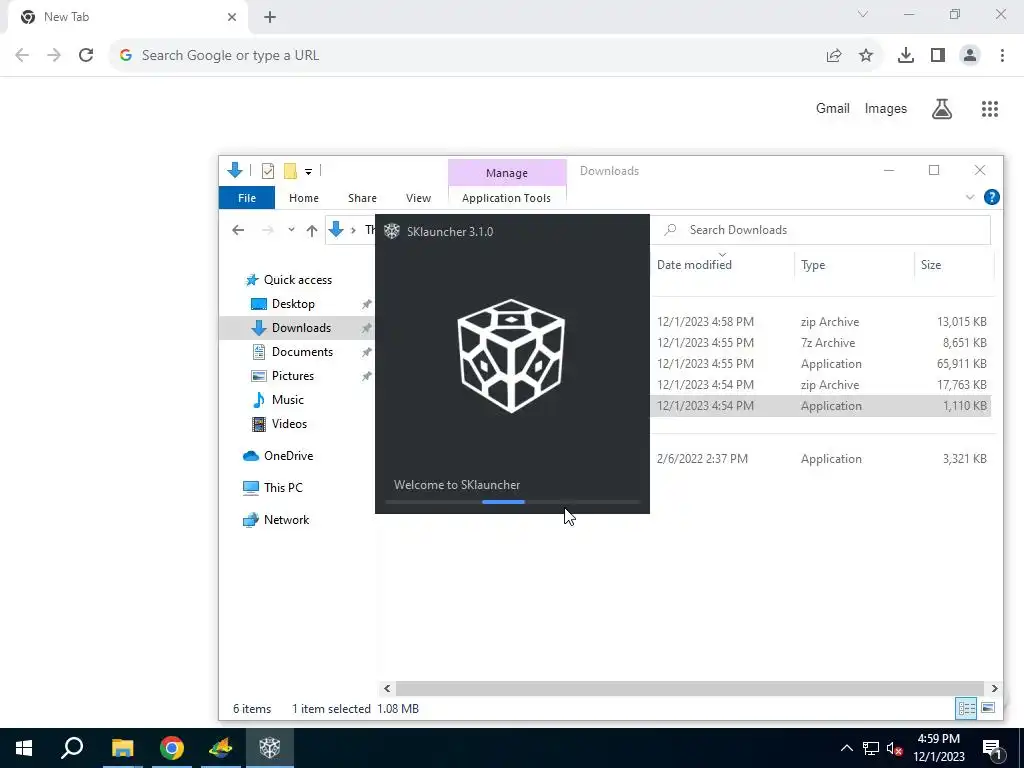The height and width of the screenshot is (768, 1024).
Task: Switch to the Share ribbon tab
Action: pos(362,198)
